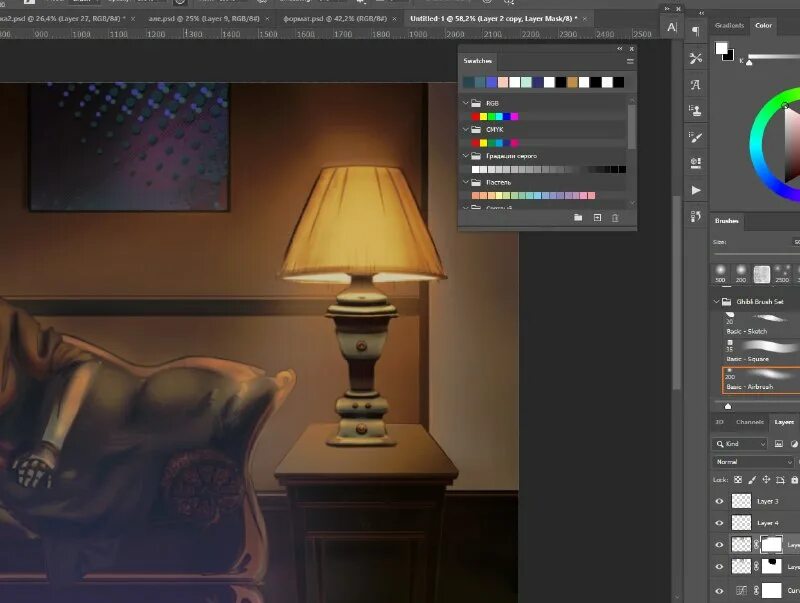Close the формат.psd document tab

point(394,19)
